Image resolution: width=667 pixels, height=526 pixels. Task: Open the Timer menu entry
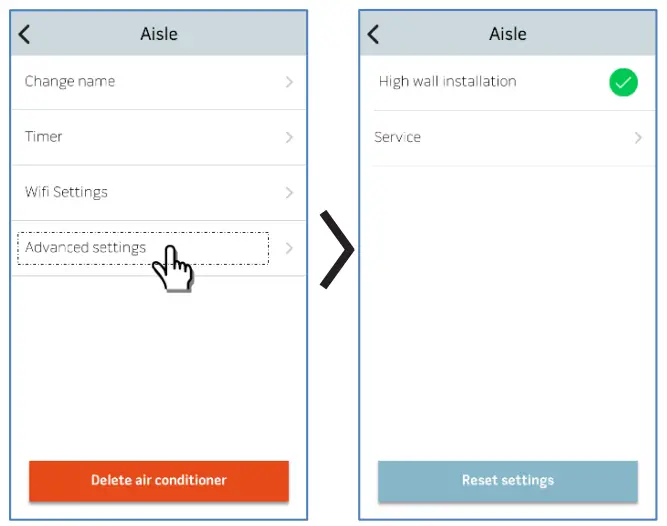coord(44,137)
